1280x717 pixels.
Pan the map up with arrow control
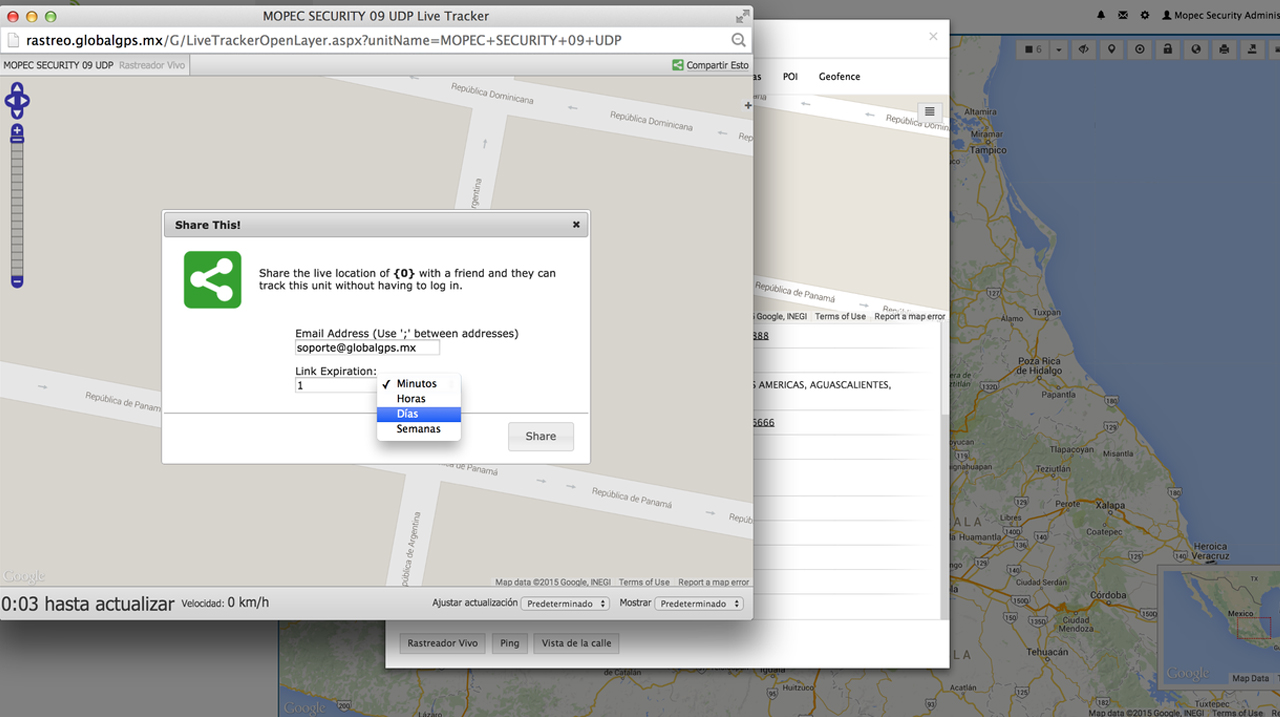pos(17,88)
